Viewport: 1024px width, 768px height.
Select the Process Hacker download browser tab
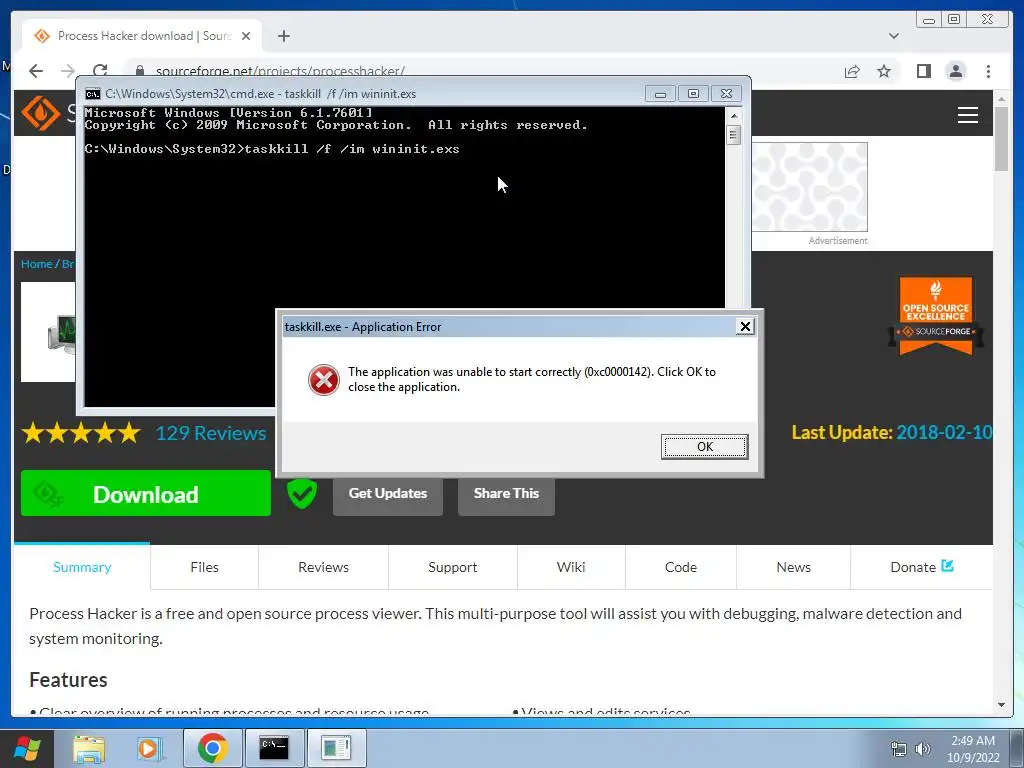click(142, 36)
